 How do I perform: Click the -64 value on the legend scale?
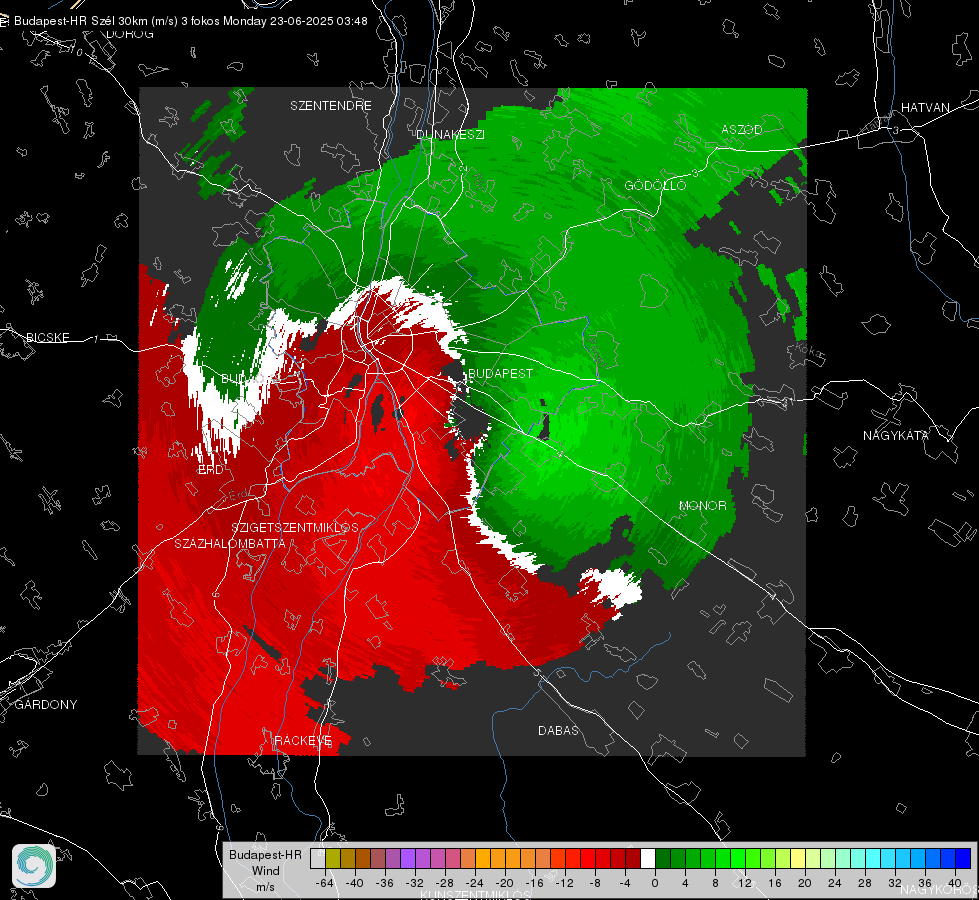pos(325,883)
